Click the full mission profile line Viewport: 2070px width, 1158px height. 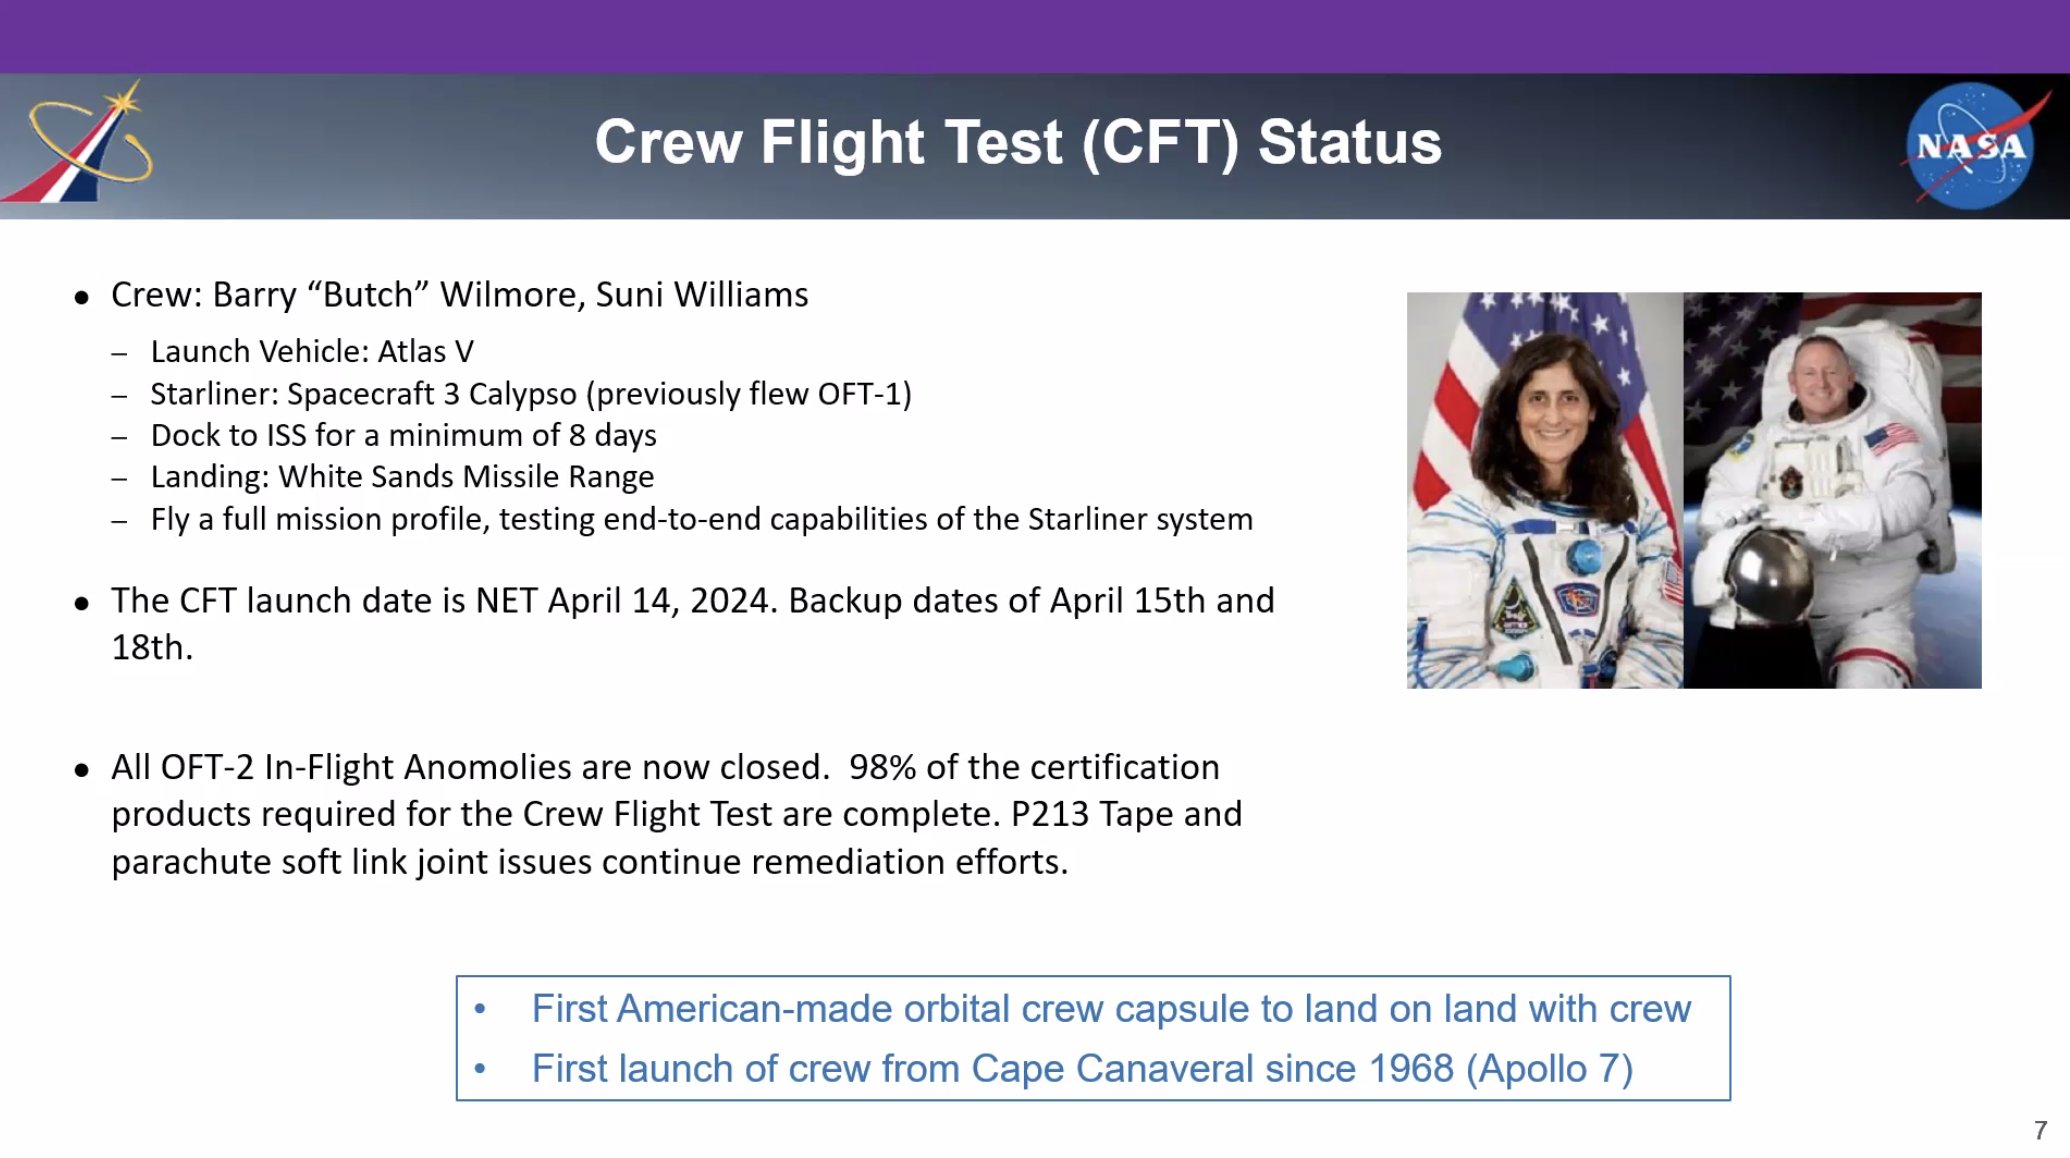[x=701, y=520]
